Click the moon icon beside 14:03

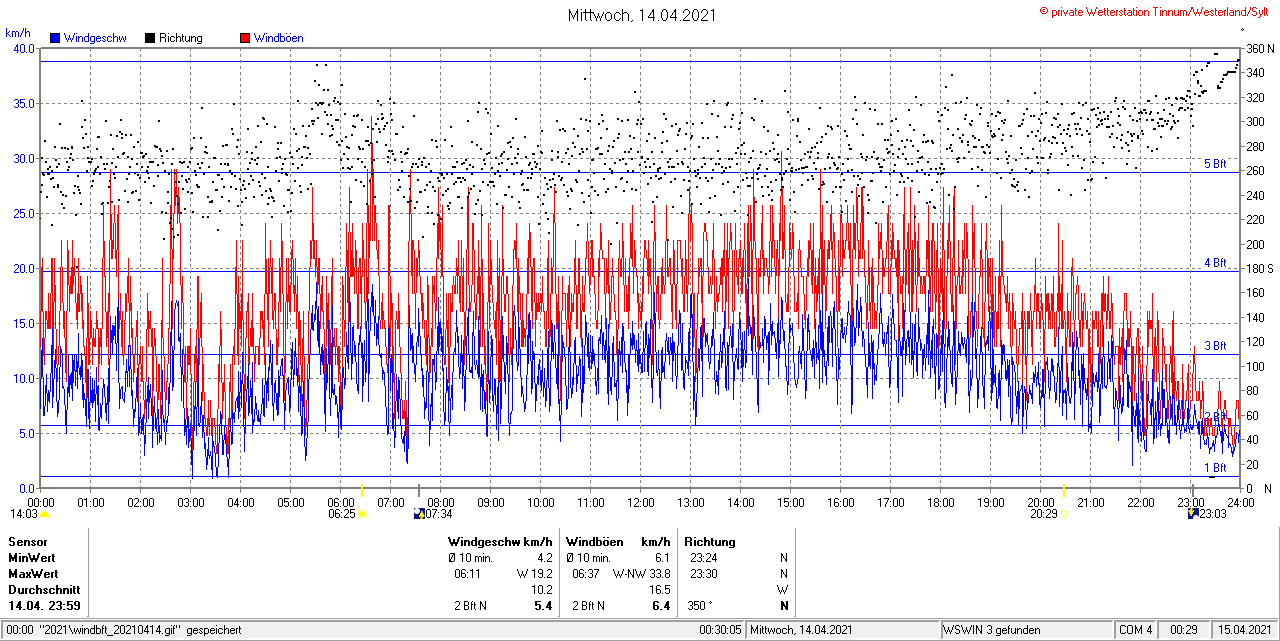45,514
